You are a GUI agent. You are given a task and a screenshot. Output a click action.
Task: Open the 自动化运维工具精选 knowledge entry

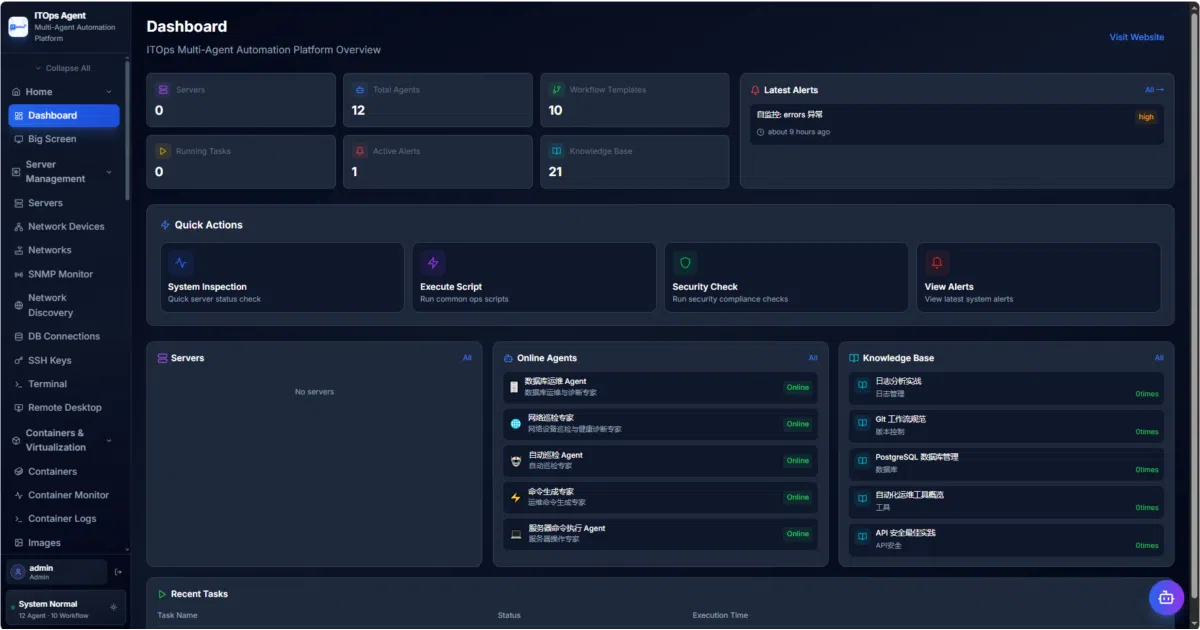(x=1006, y=501)
